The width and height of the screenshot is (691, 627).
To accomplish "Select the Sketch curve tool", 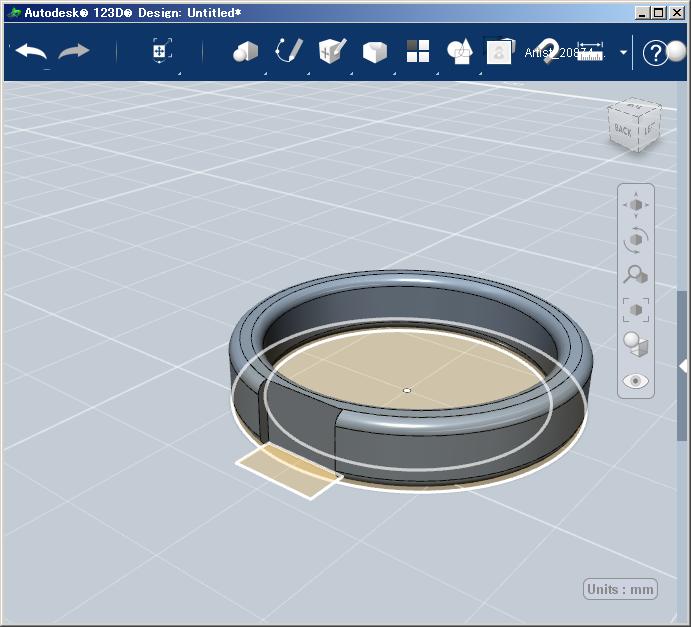I will click(x=289, y=51).
